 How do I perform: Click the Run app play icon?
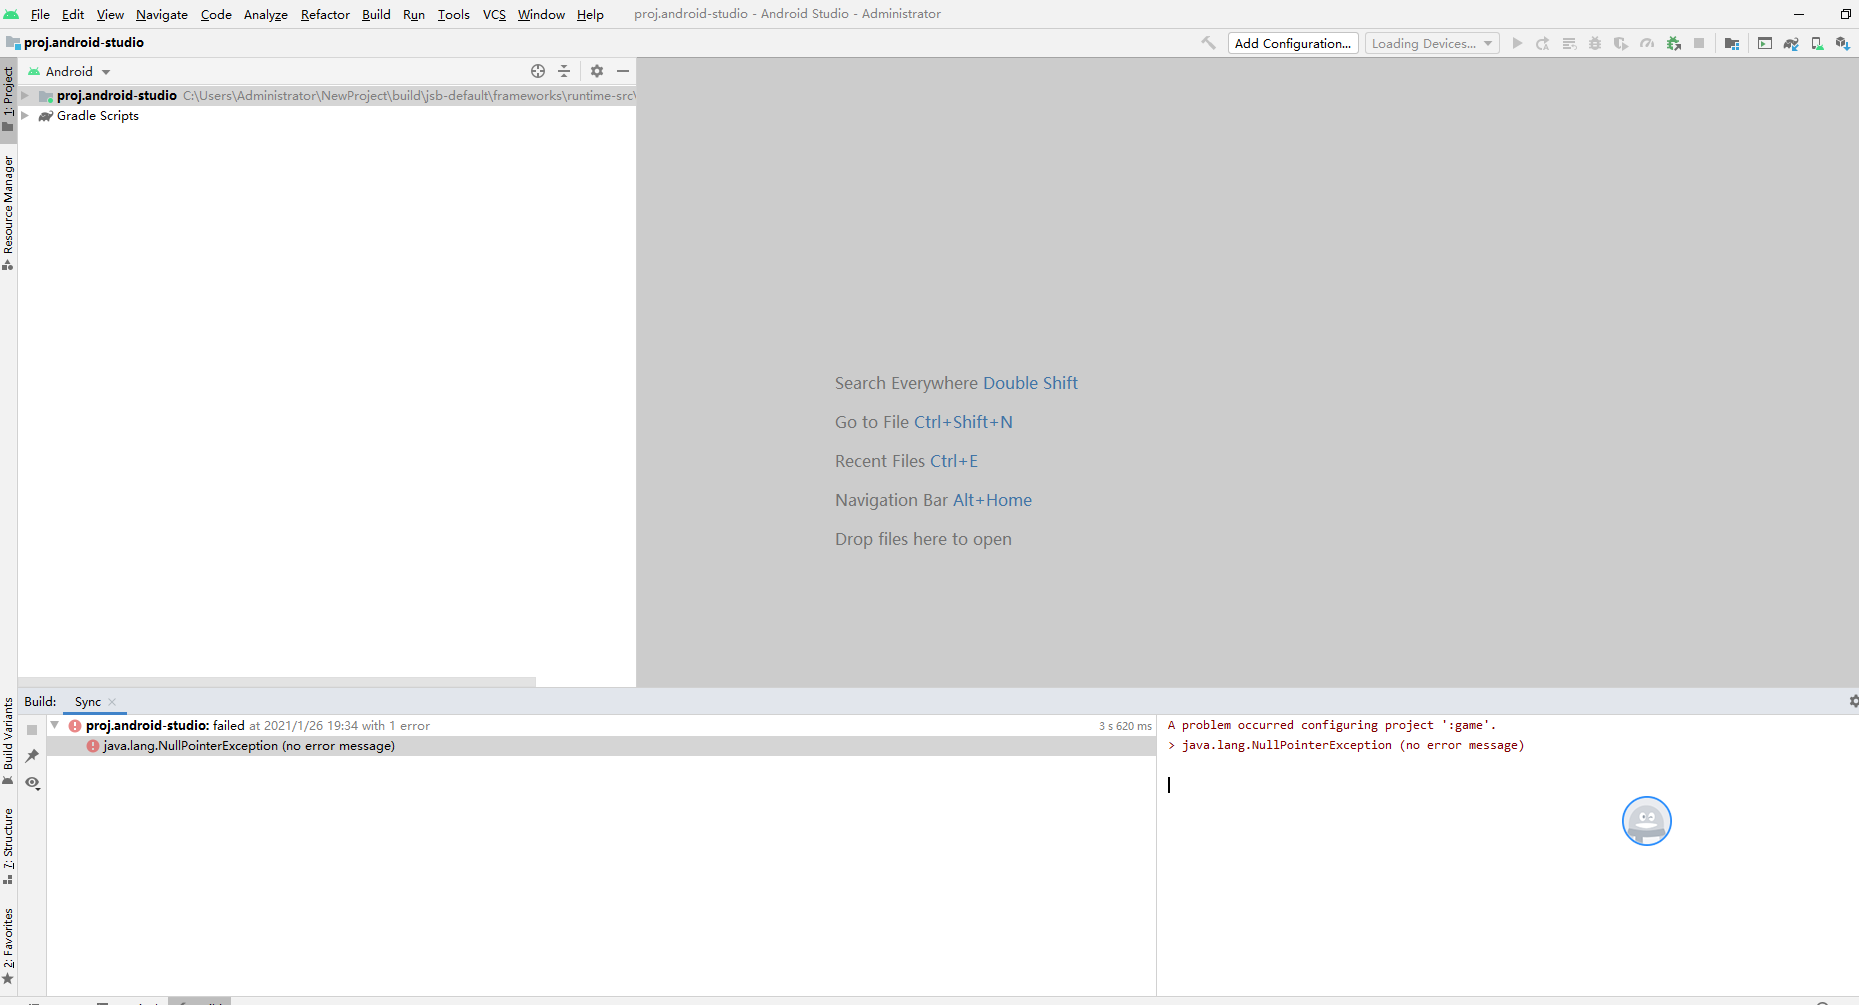(1517, 43)
